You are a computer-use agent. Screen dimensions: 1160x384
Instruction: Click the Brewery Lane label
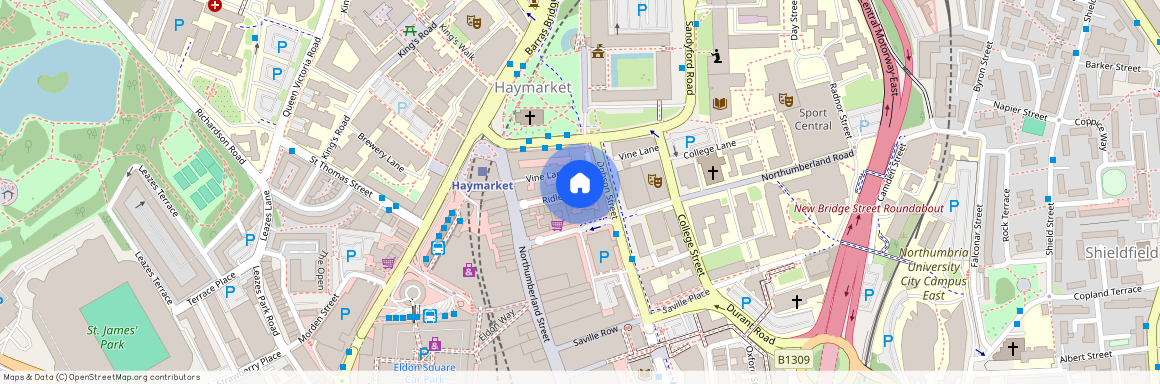[381, 152]
